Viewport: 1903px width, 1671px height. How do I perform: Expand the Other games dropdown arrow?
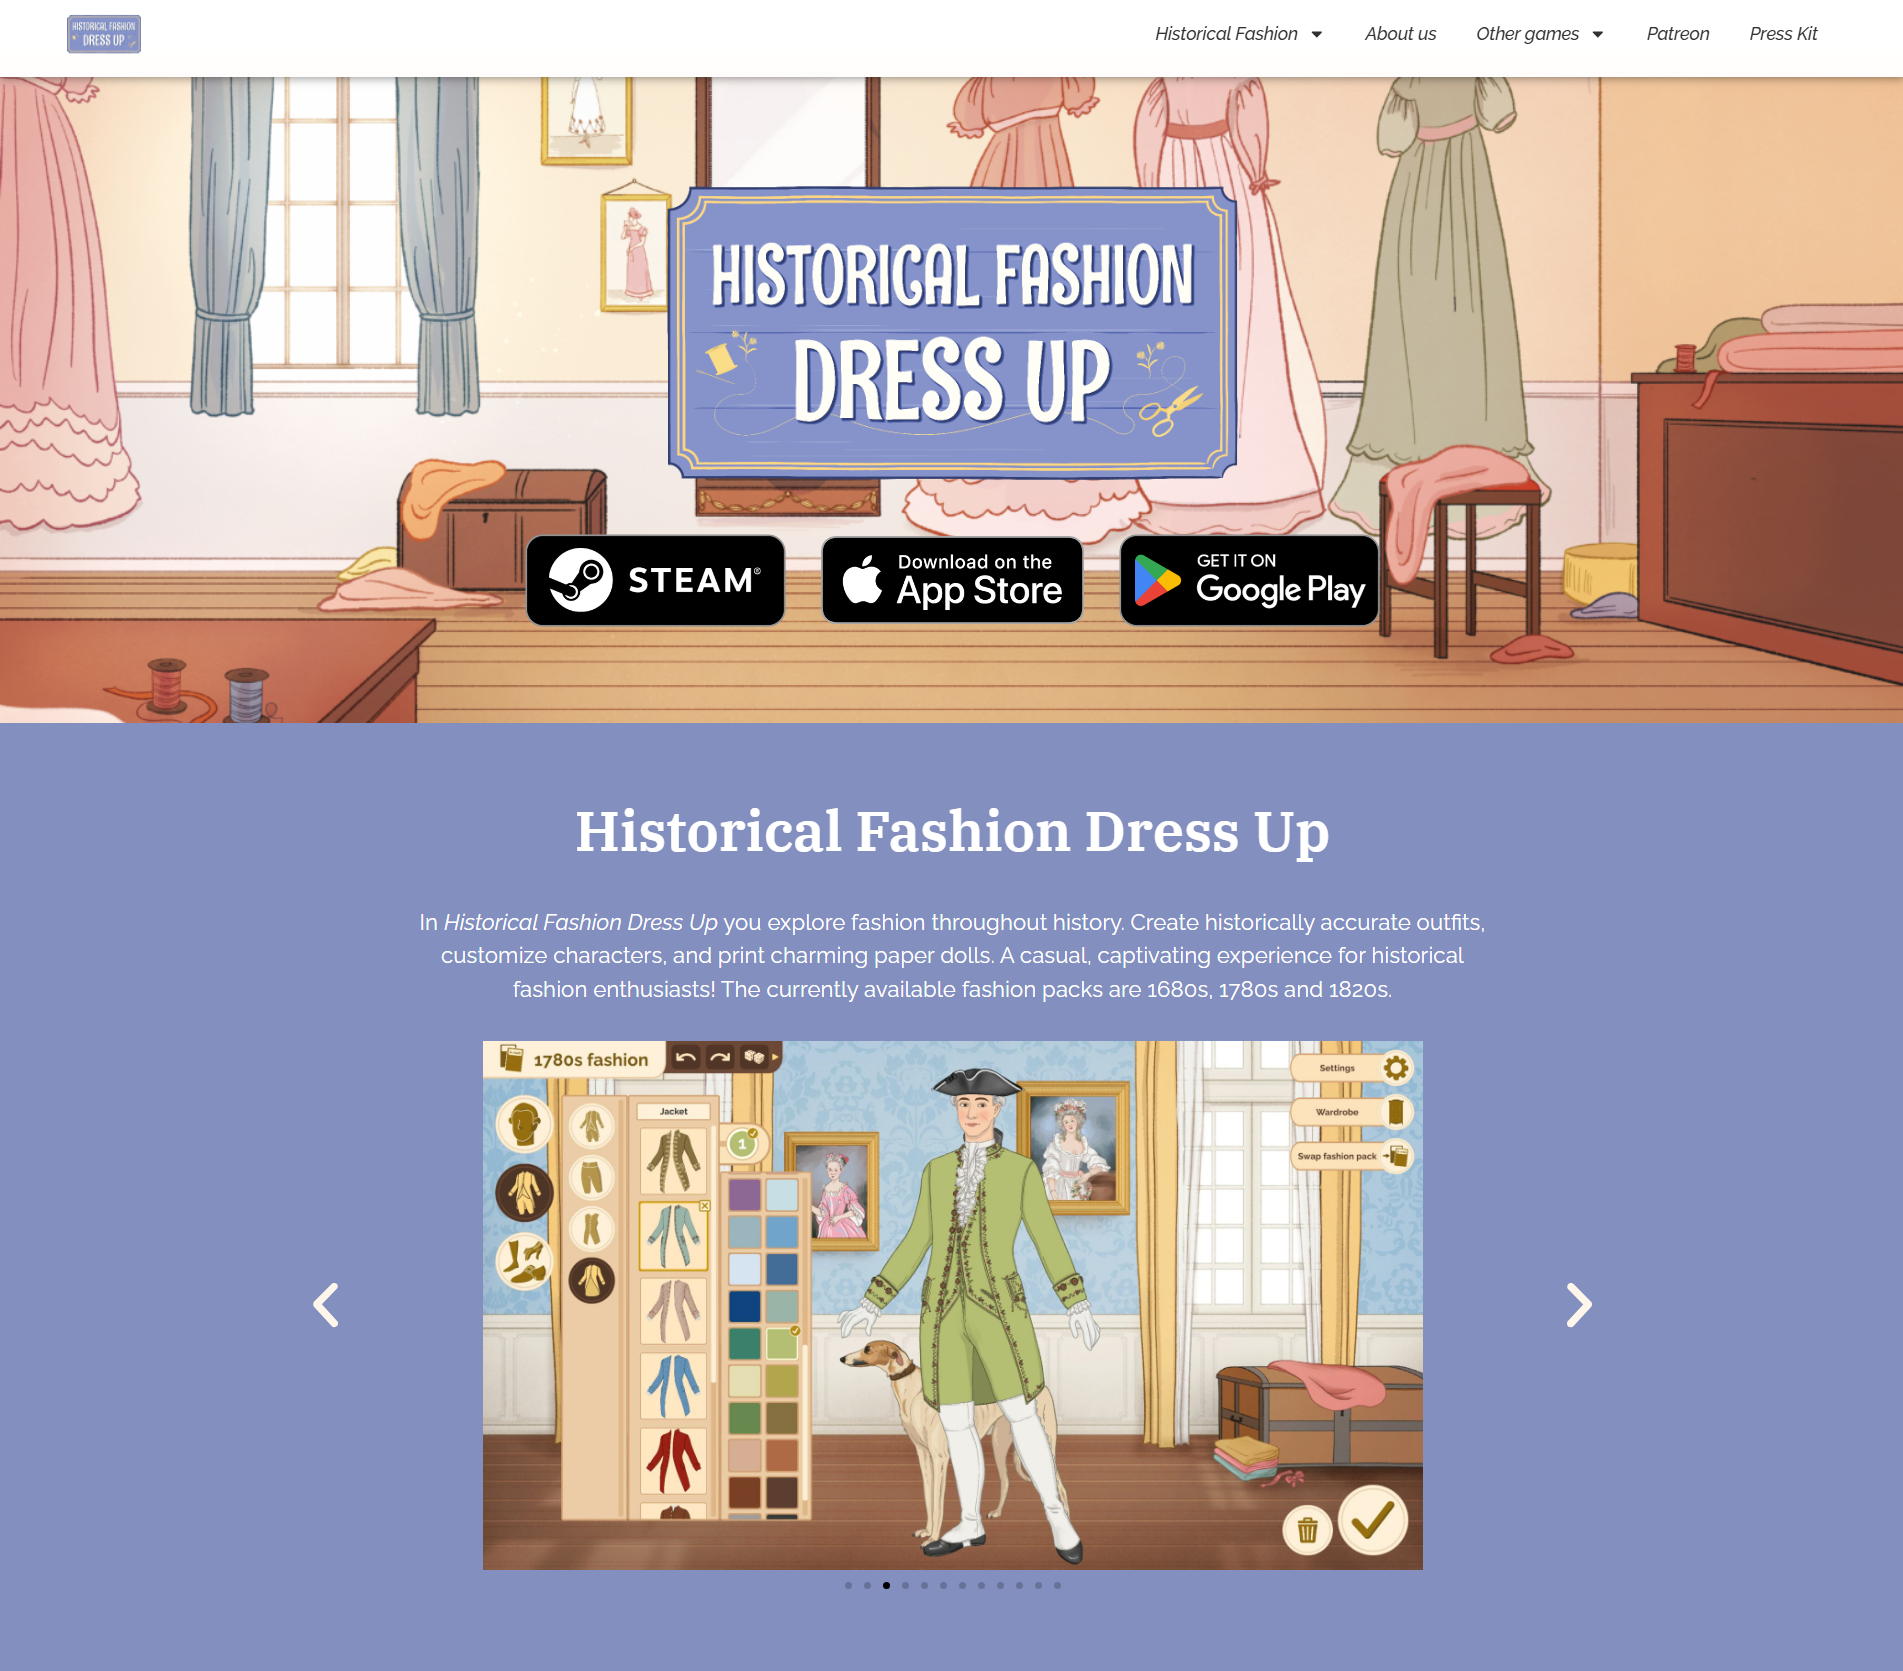(x=1598, y=35)
